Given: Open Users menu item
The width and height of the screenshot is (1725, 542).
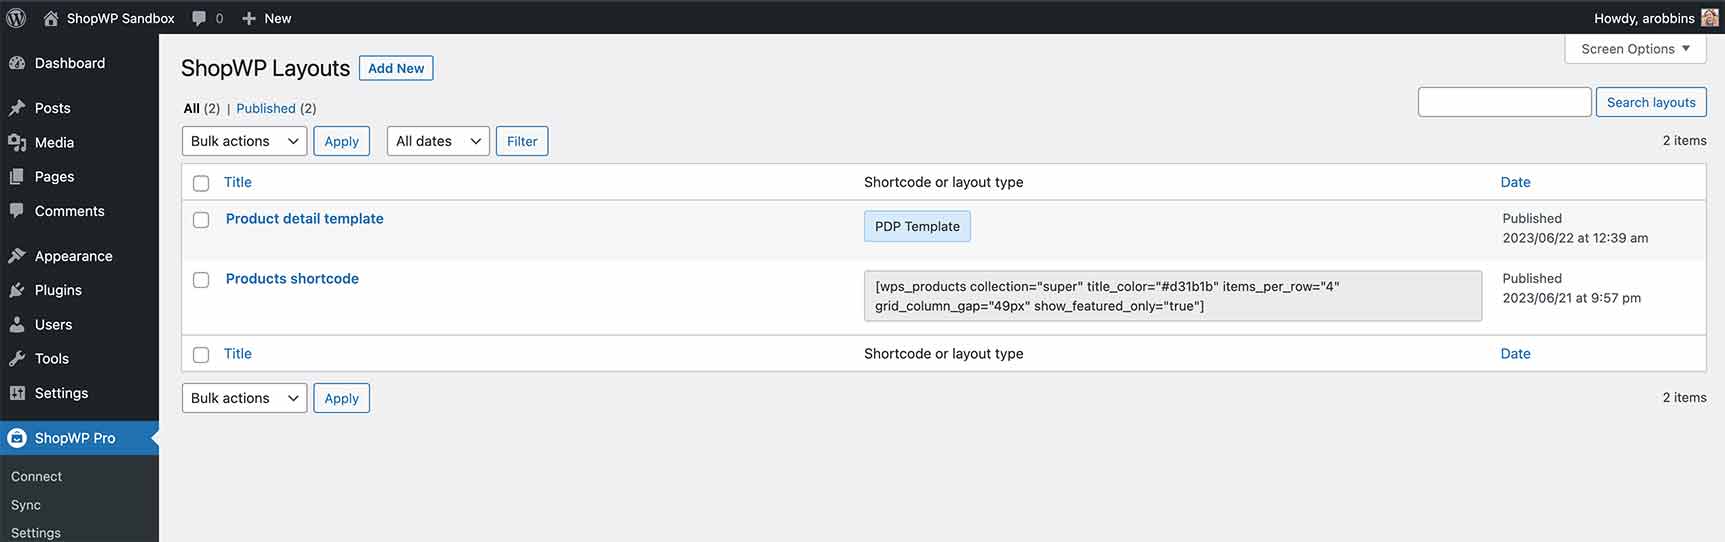Looking at the screenshot, I should pos(53,324).
